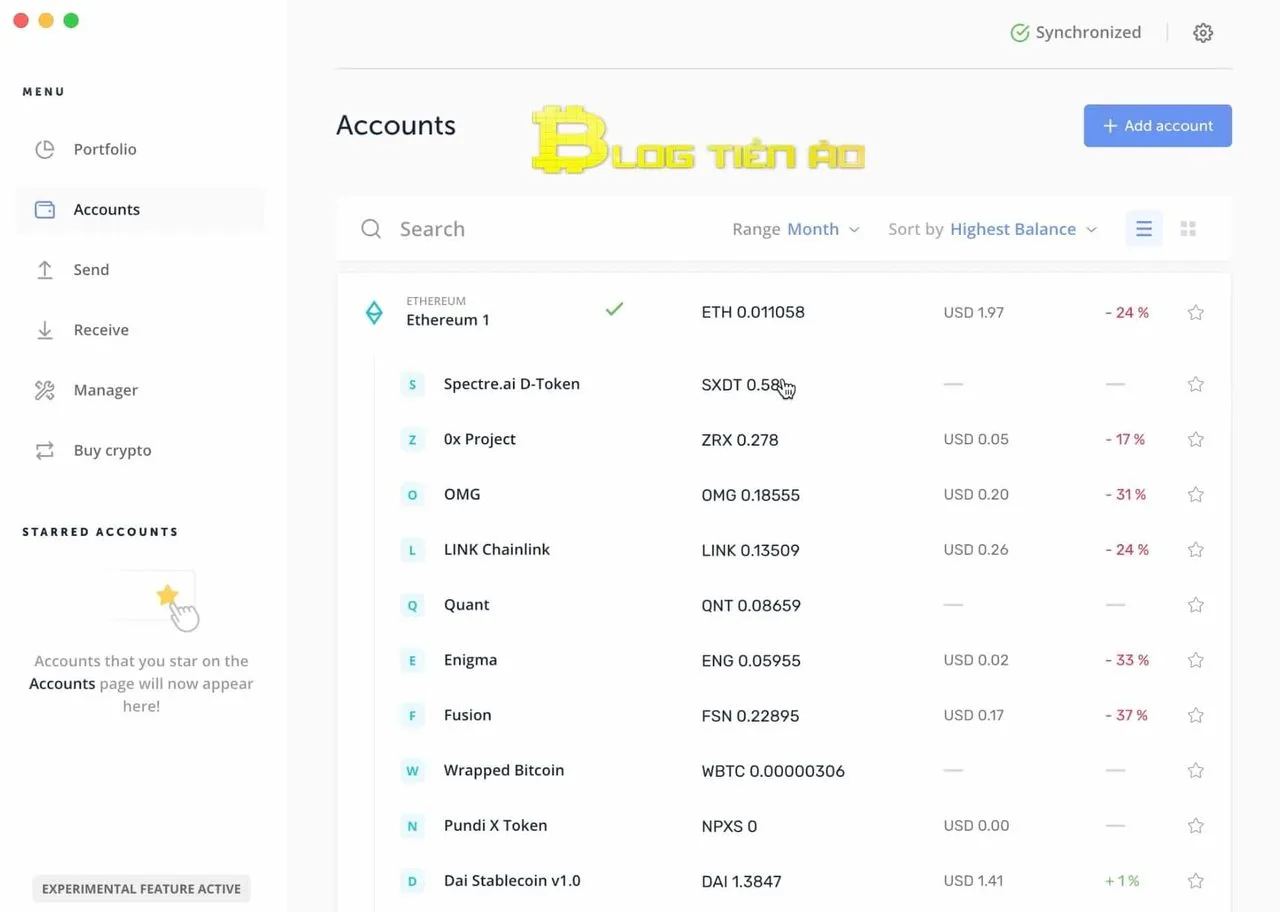Click the Add account button

click(1157, 126)
